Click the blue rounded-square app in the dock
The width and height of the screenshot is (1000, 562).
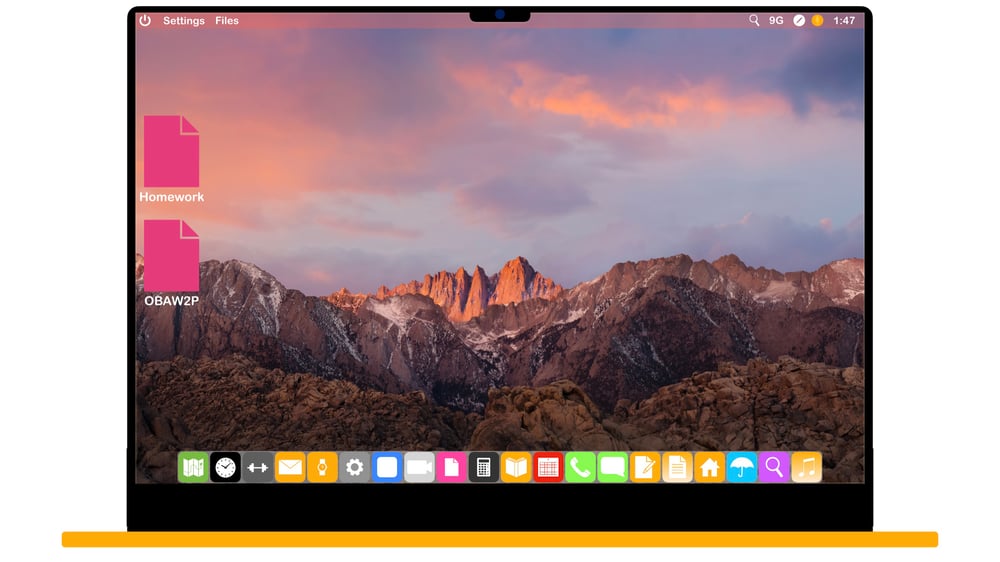(x=387, y=468)
